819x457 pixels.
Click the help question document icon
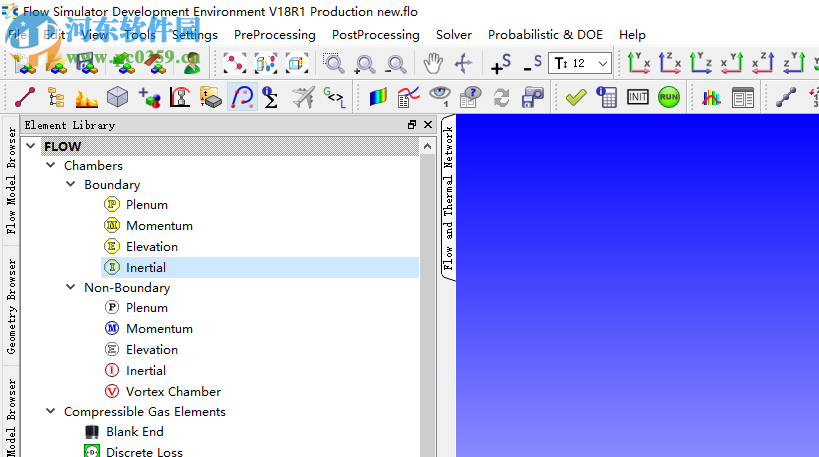click(x=470, y=97)
